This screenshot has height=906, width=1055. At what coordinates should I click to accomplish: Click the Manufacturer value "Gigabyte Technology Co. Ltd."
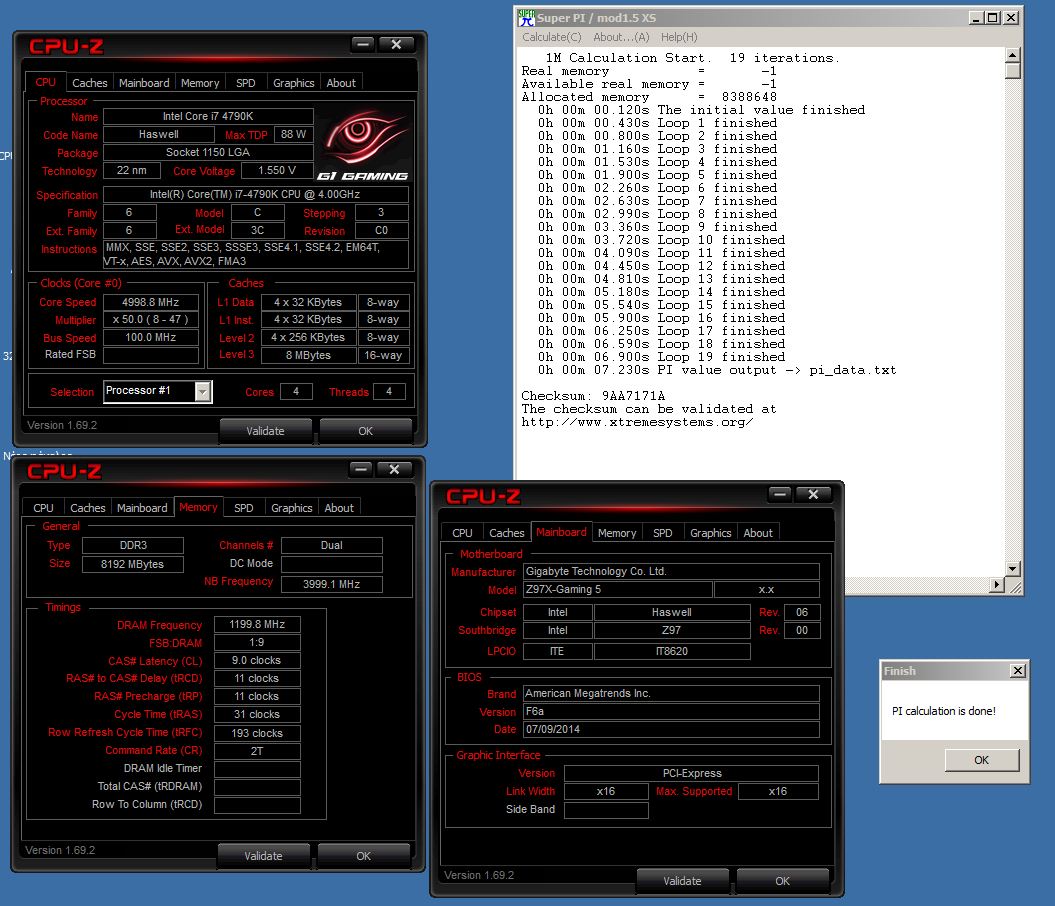(x=671, y=572)
